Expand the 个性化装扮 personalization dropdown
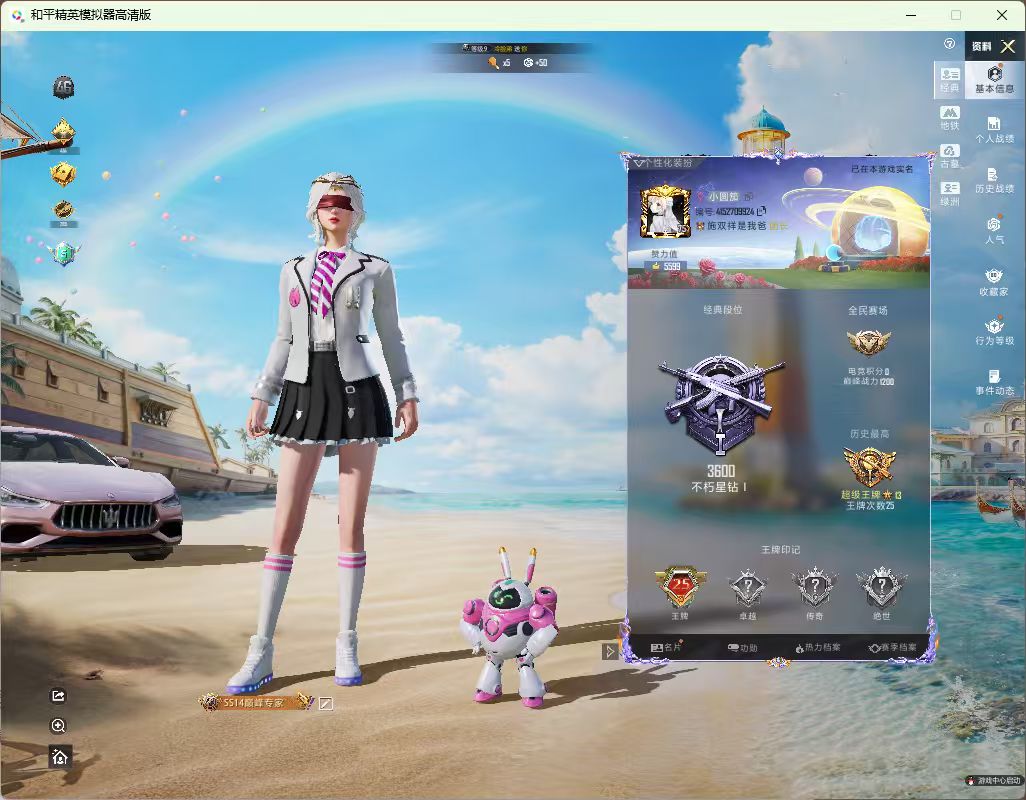The height and width of the screenshot is (800, 1026). click(x=662, y=163)
